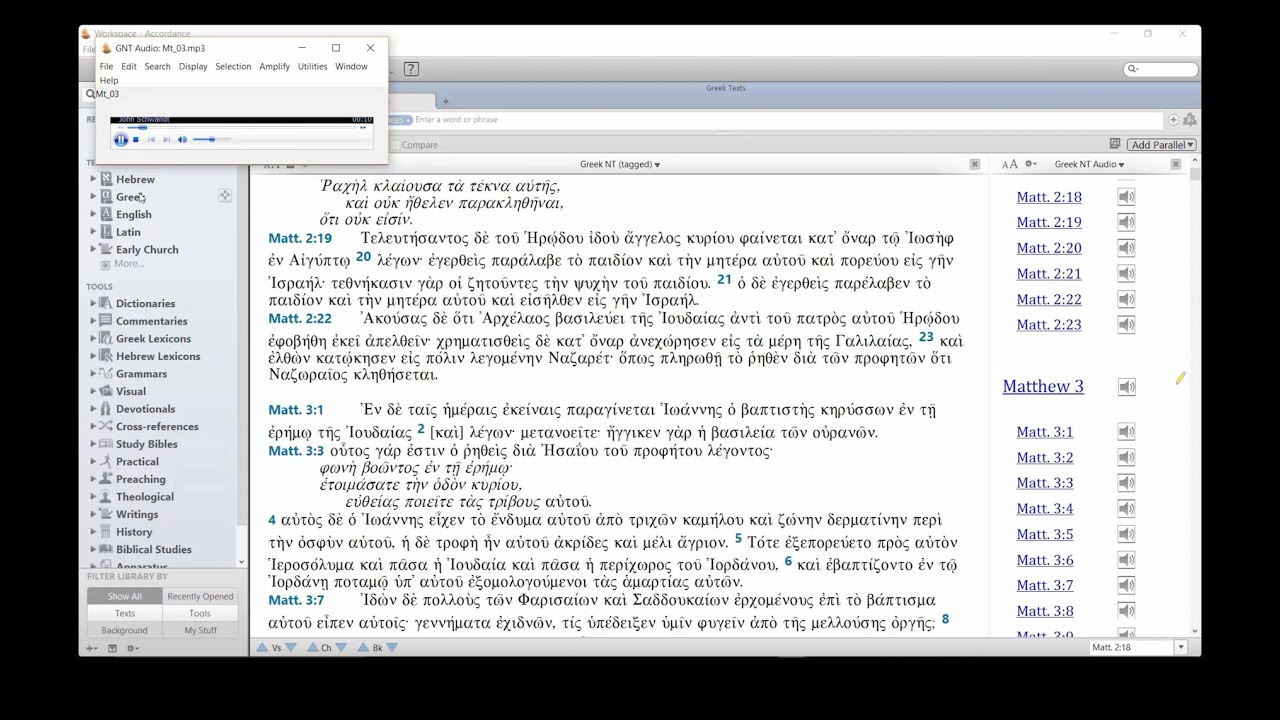Go to previous chapter with Ch up arrow

point(312,648)
